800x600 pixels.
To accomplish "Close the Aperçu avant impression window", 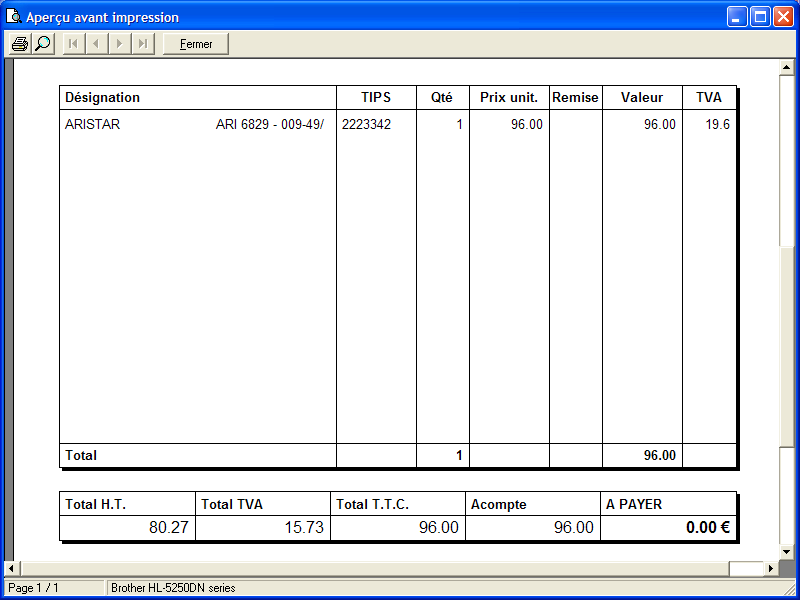I will coord(783,17).
